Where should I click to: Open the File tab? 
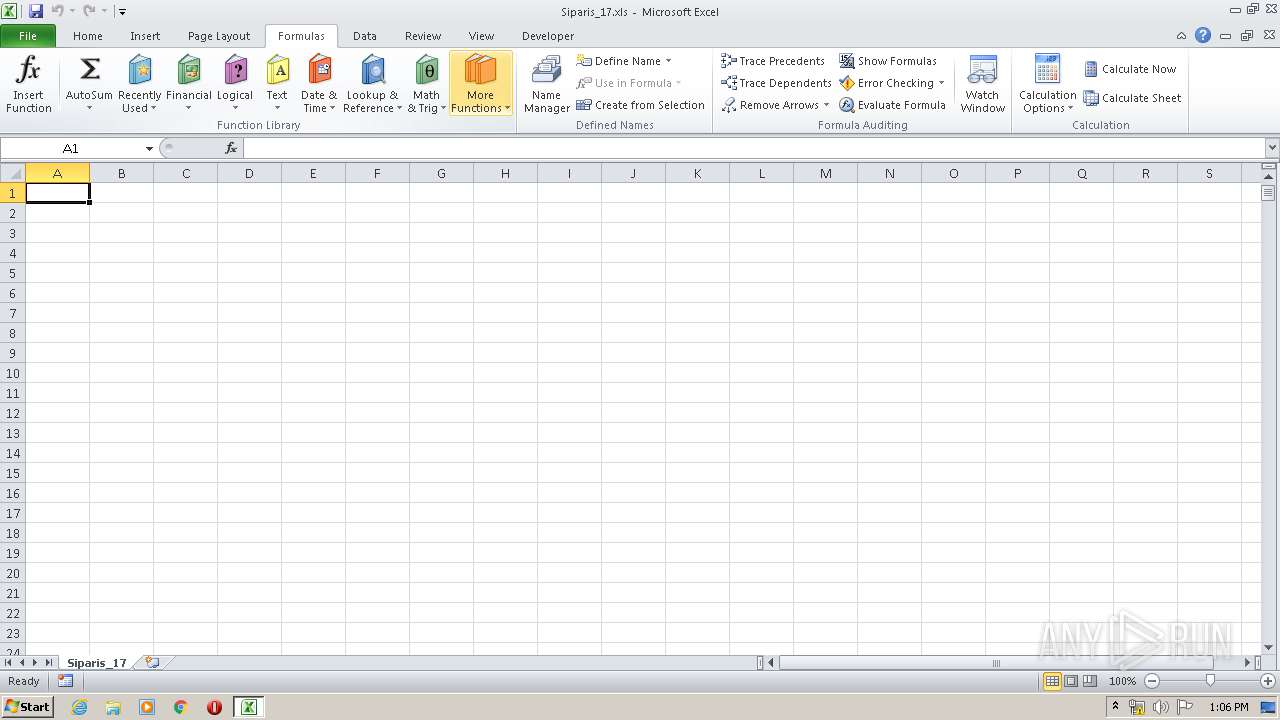click(x=28, y=36)
